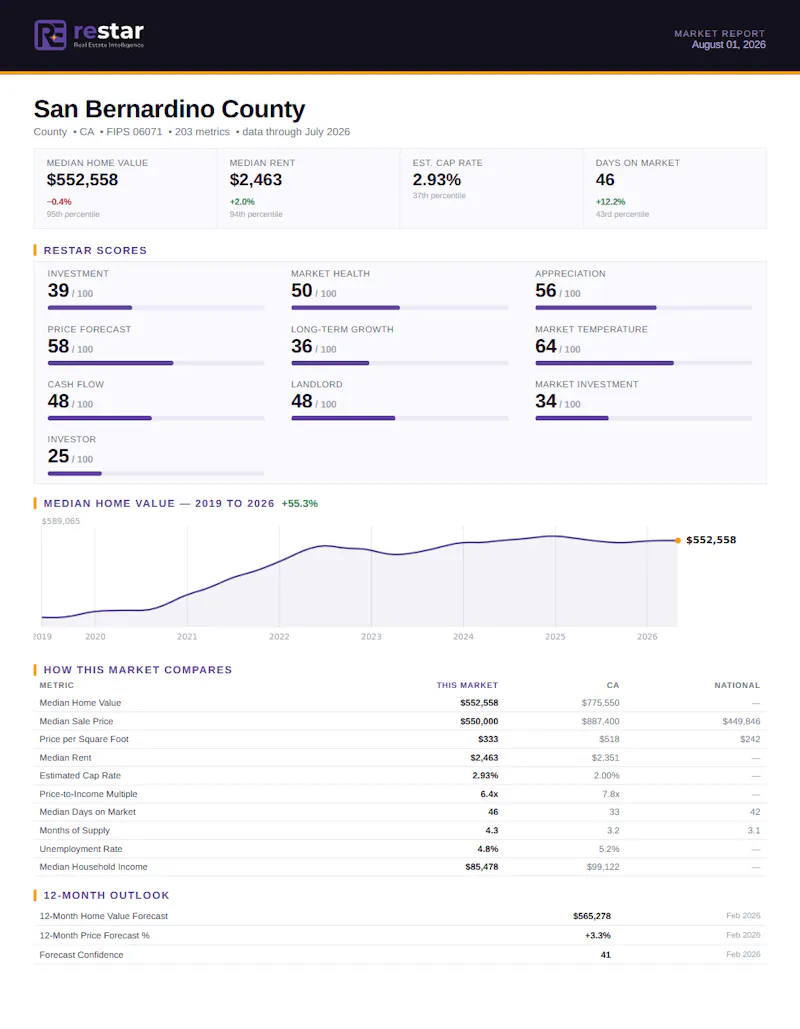This screenshot has height=1029, width=800.
Task: Click the Investment score progress bar
Action: [x=156, y=308]
